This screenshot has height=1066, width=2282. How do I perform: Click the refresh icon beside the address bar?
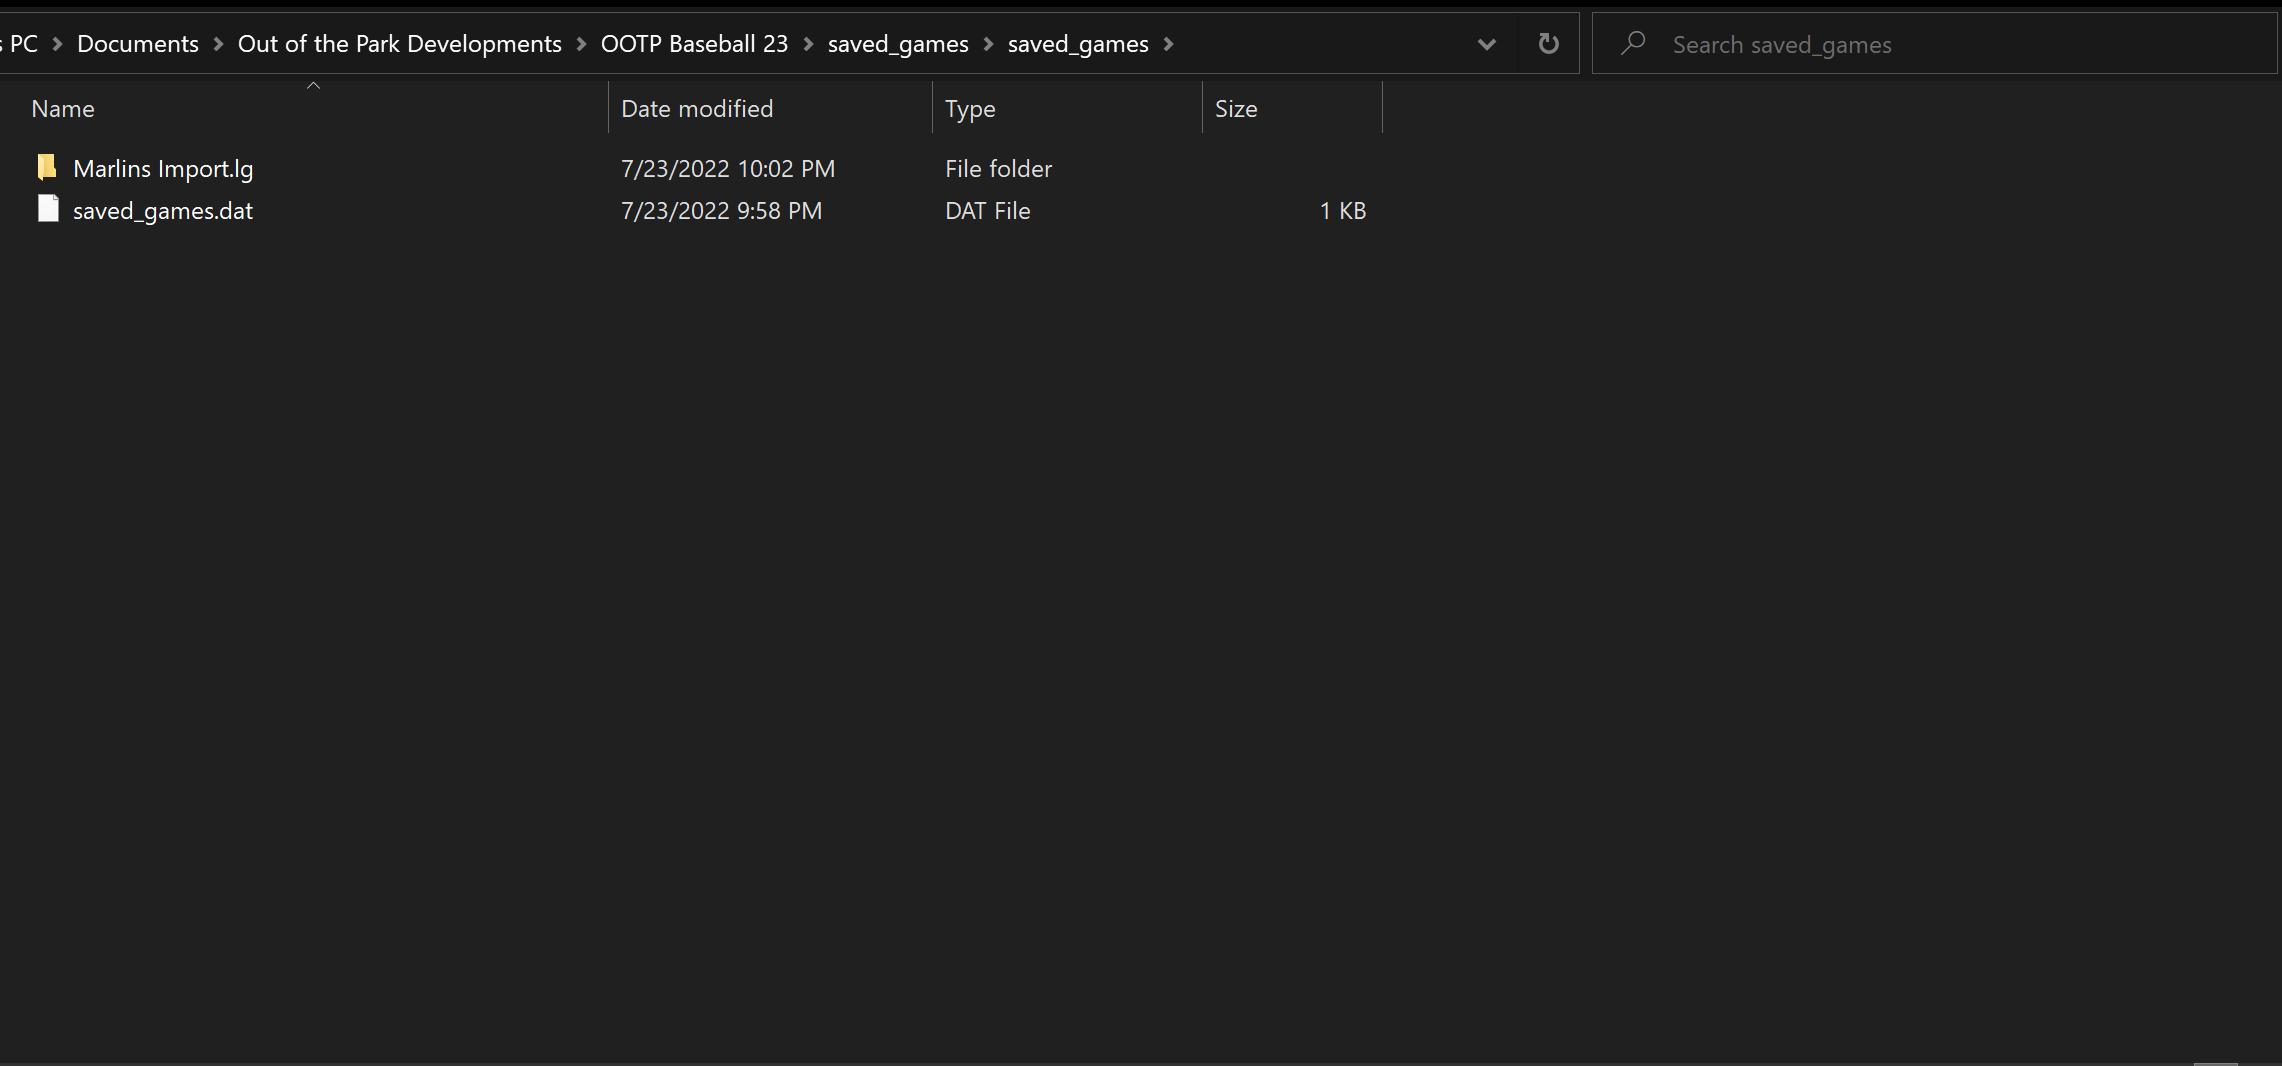tap(1548, 44)
